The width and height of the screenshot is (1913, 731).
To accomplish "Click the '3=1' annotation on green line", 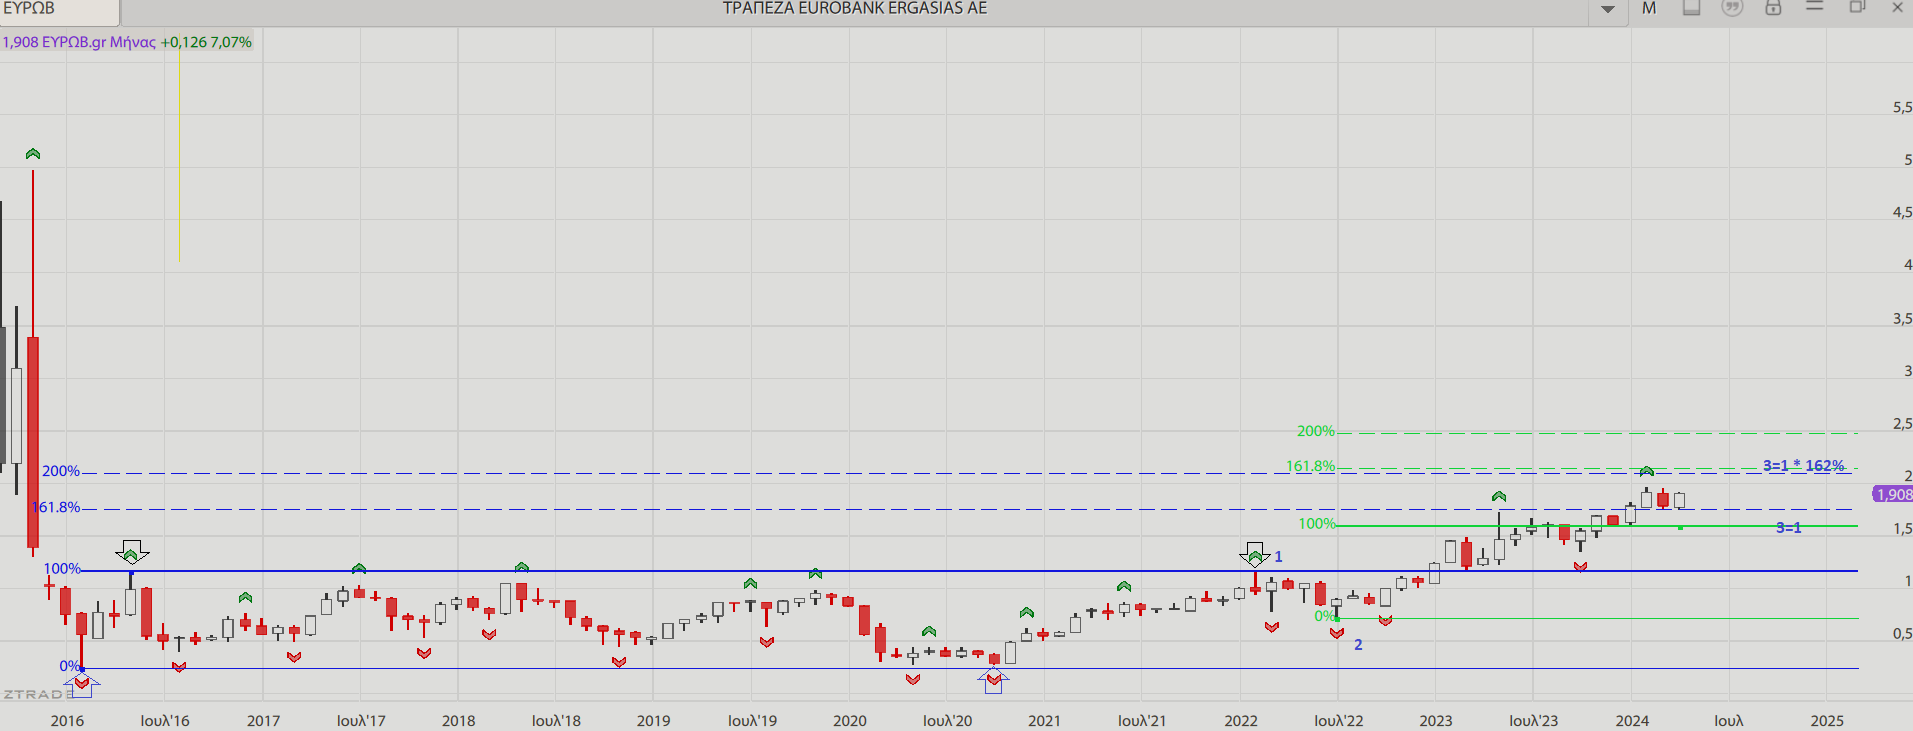I will 1789,528.
